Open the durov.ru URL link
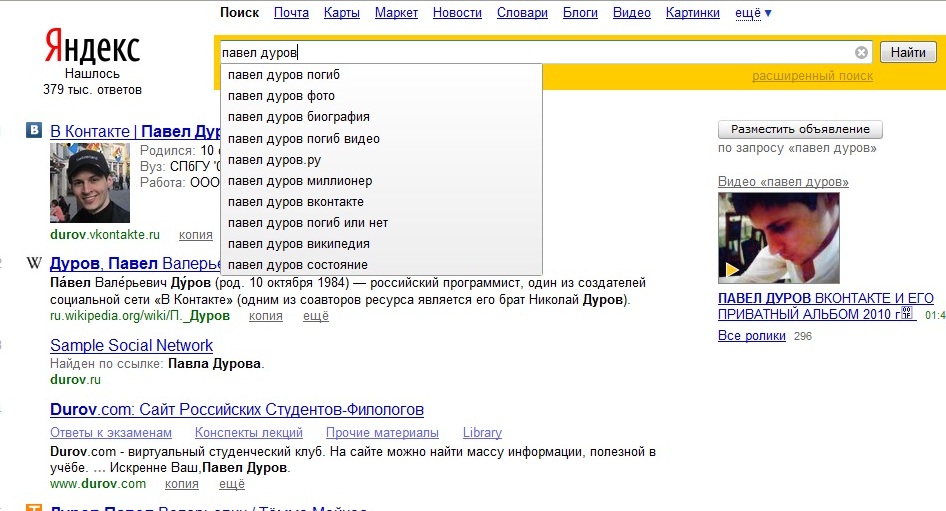The width and height of the screenshot is (946, 511). click(x=75, y=379)
